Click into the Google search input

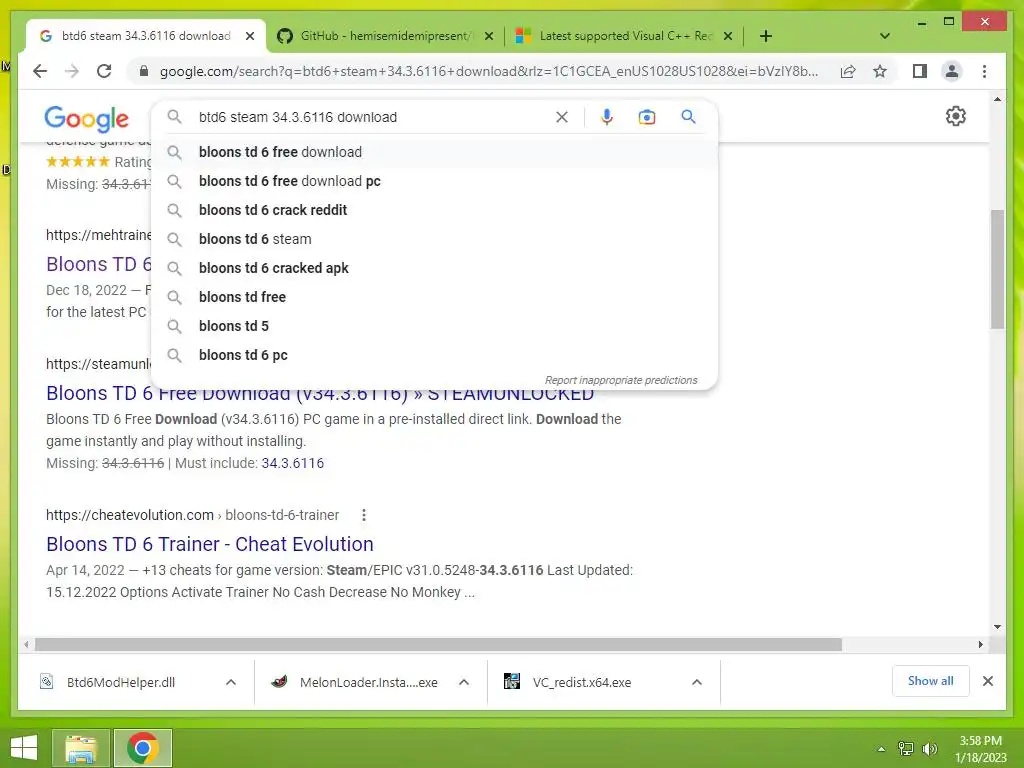(x=372, y=117)
